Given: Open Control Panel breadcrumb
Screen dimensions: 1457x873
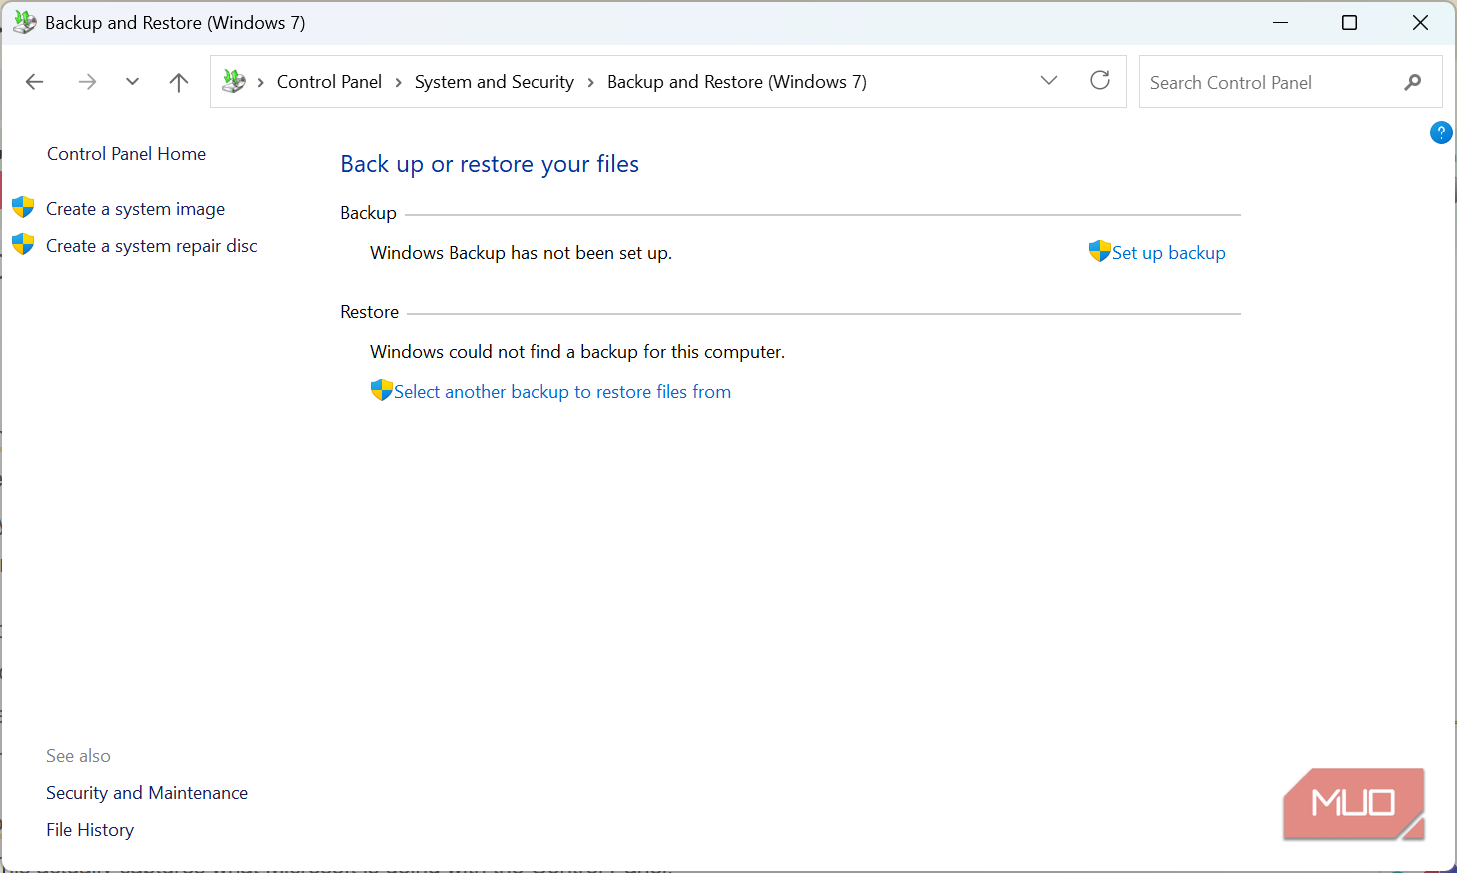Looking at the screenshot, I should (x=329, y=82).
